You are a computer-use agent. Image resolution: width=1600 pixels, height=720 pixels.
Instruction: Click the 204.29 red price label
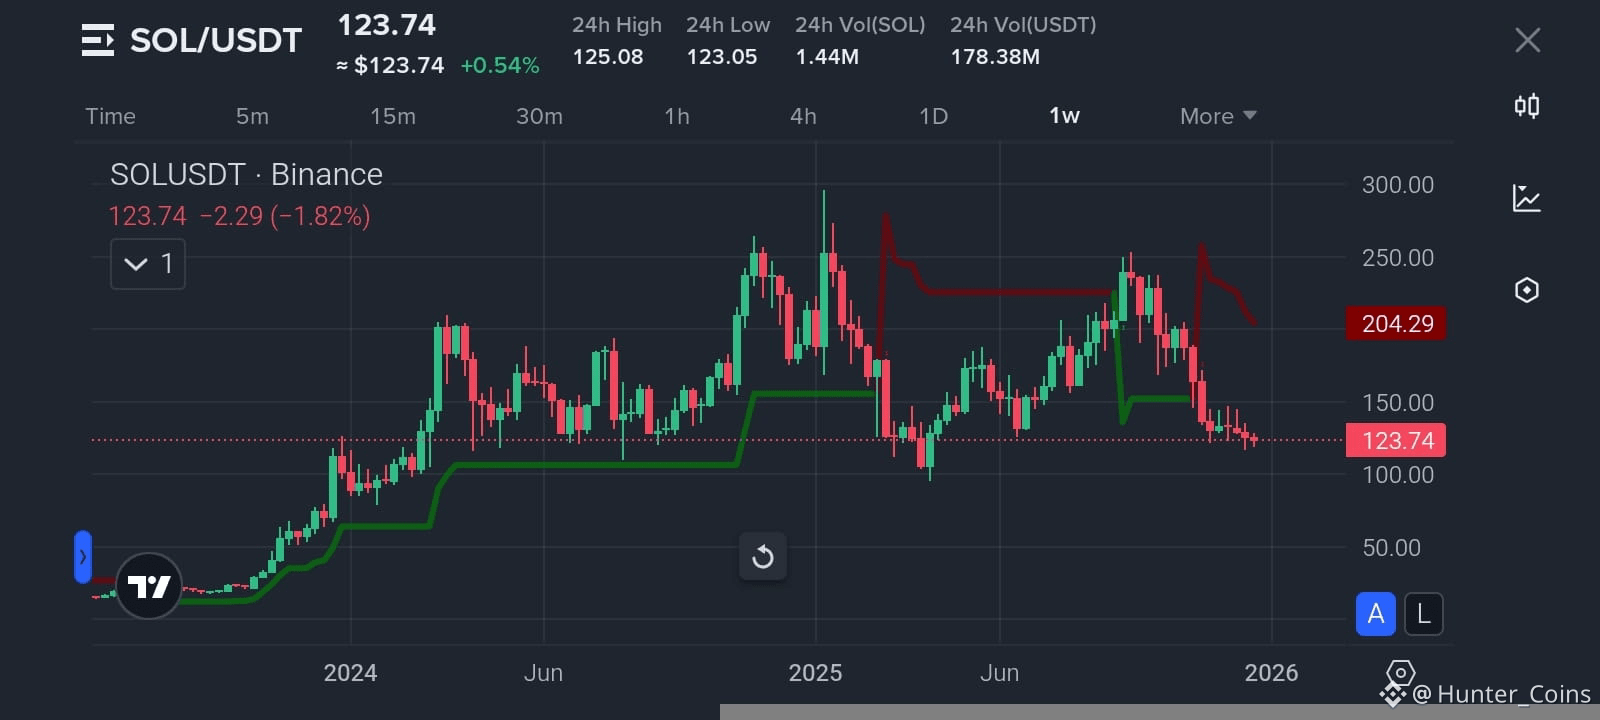tap(1396, 323)
